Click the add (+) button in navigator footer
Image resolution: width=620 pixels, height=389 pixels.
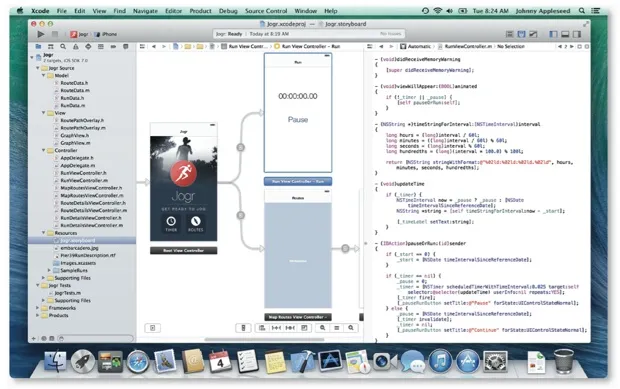click(34, 339)
